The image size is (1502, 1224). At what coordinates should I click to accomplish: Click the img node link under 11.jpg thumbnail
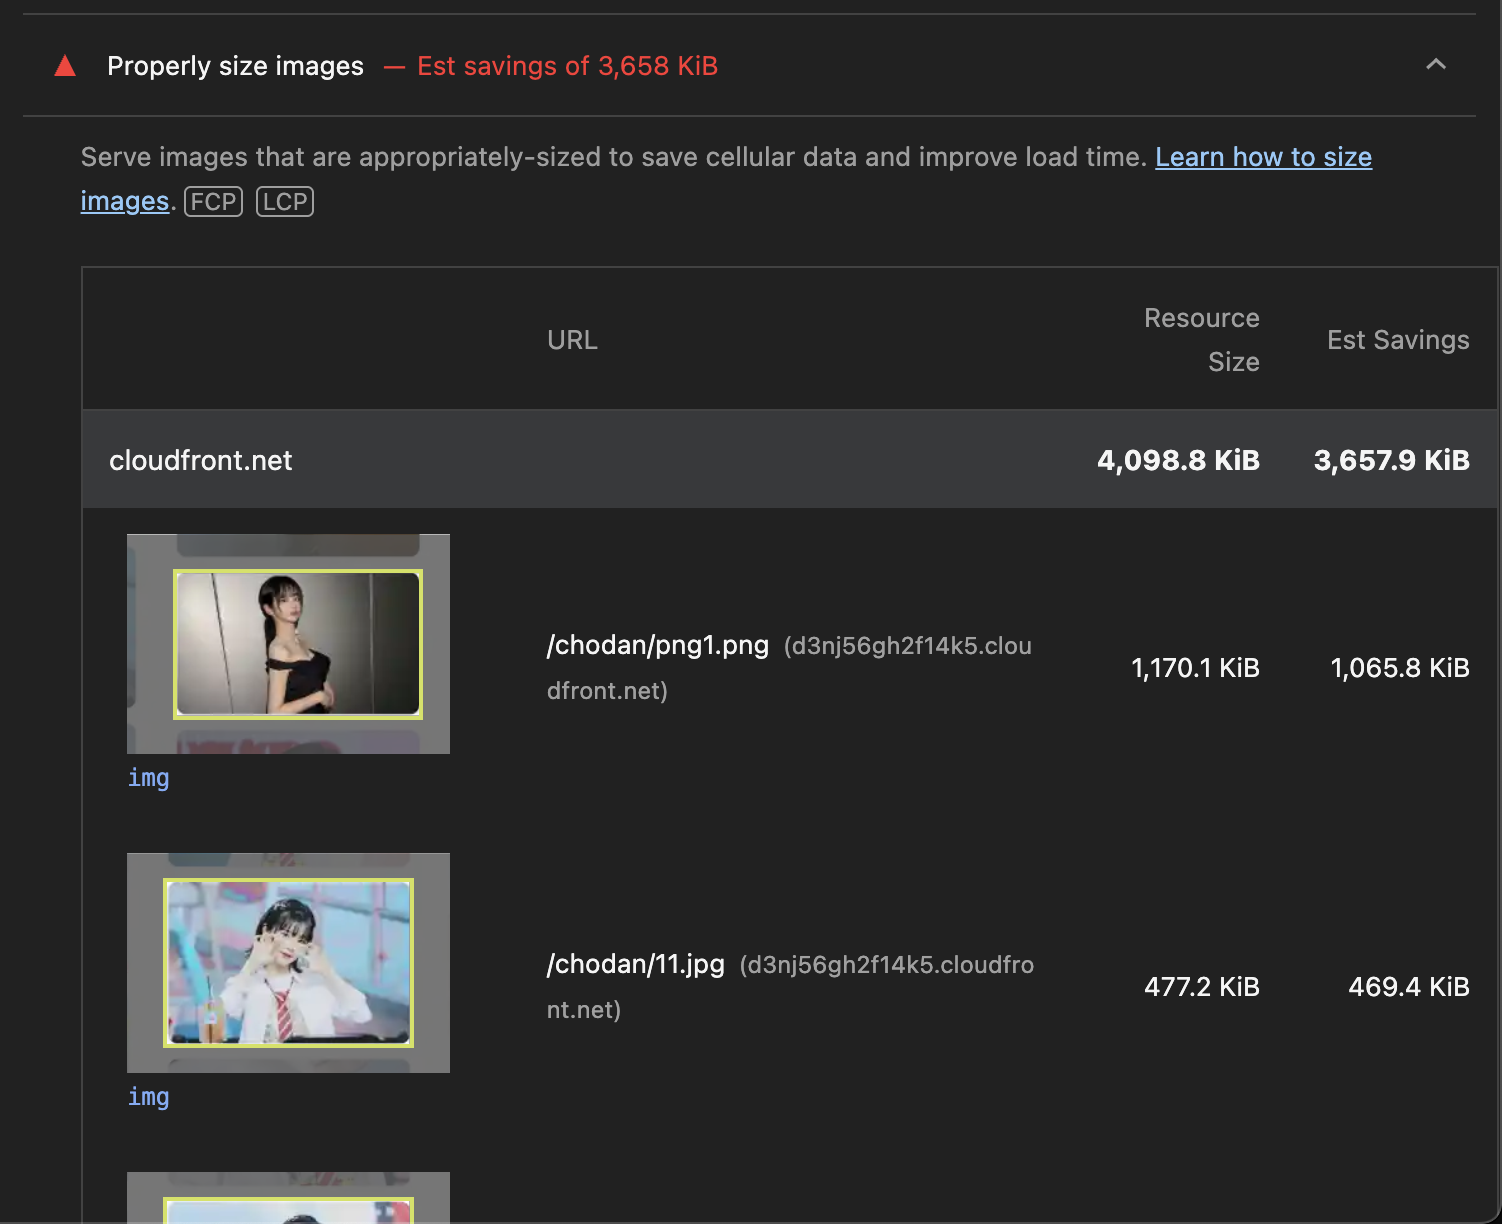[x=148, y=1097]
